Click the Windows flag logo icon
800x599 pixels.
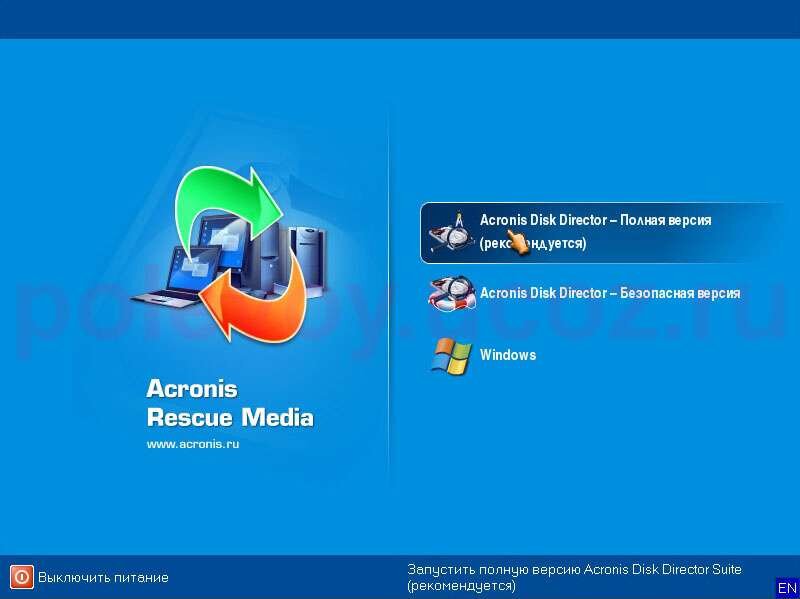[451, 356]
